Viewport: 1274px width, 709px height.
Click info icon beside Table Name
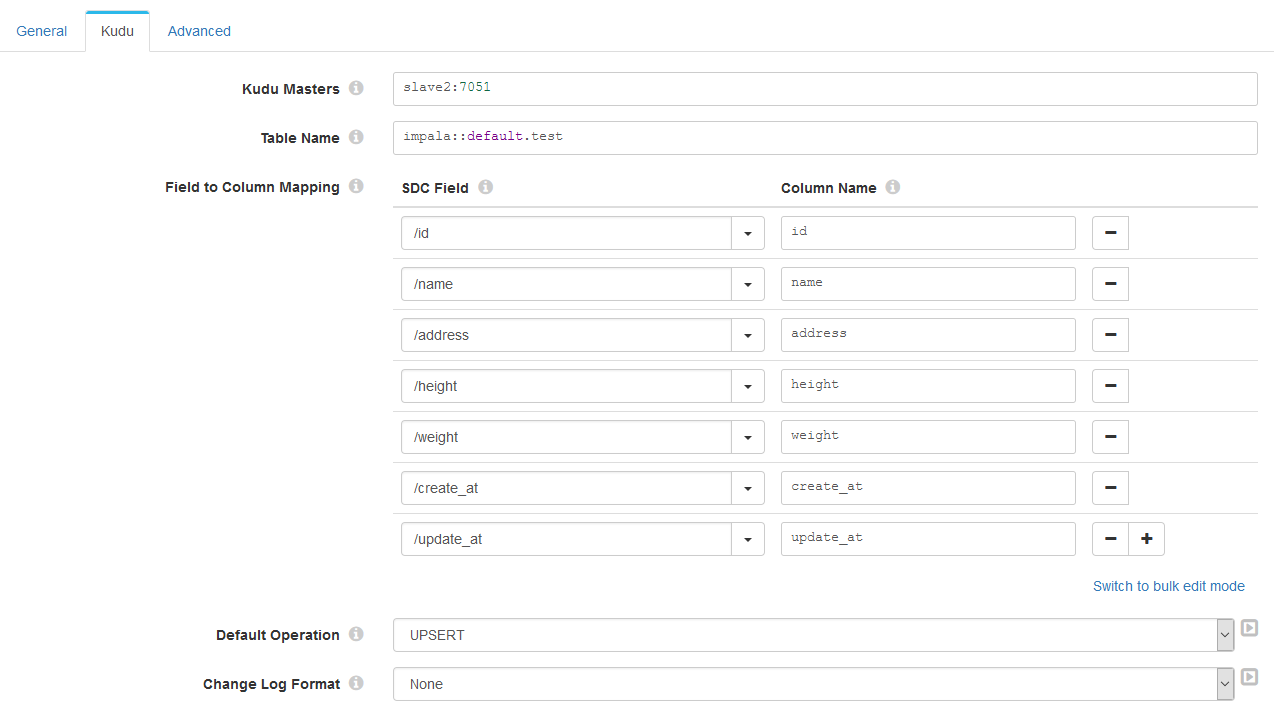click(x=356, y=138)
